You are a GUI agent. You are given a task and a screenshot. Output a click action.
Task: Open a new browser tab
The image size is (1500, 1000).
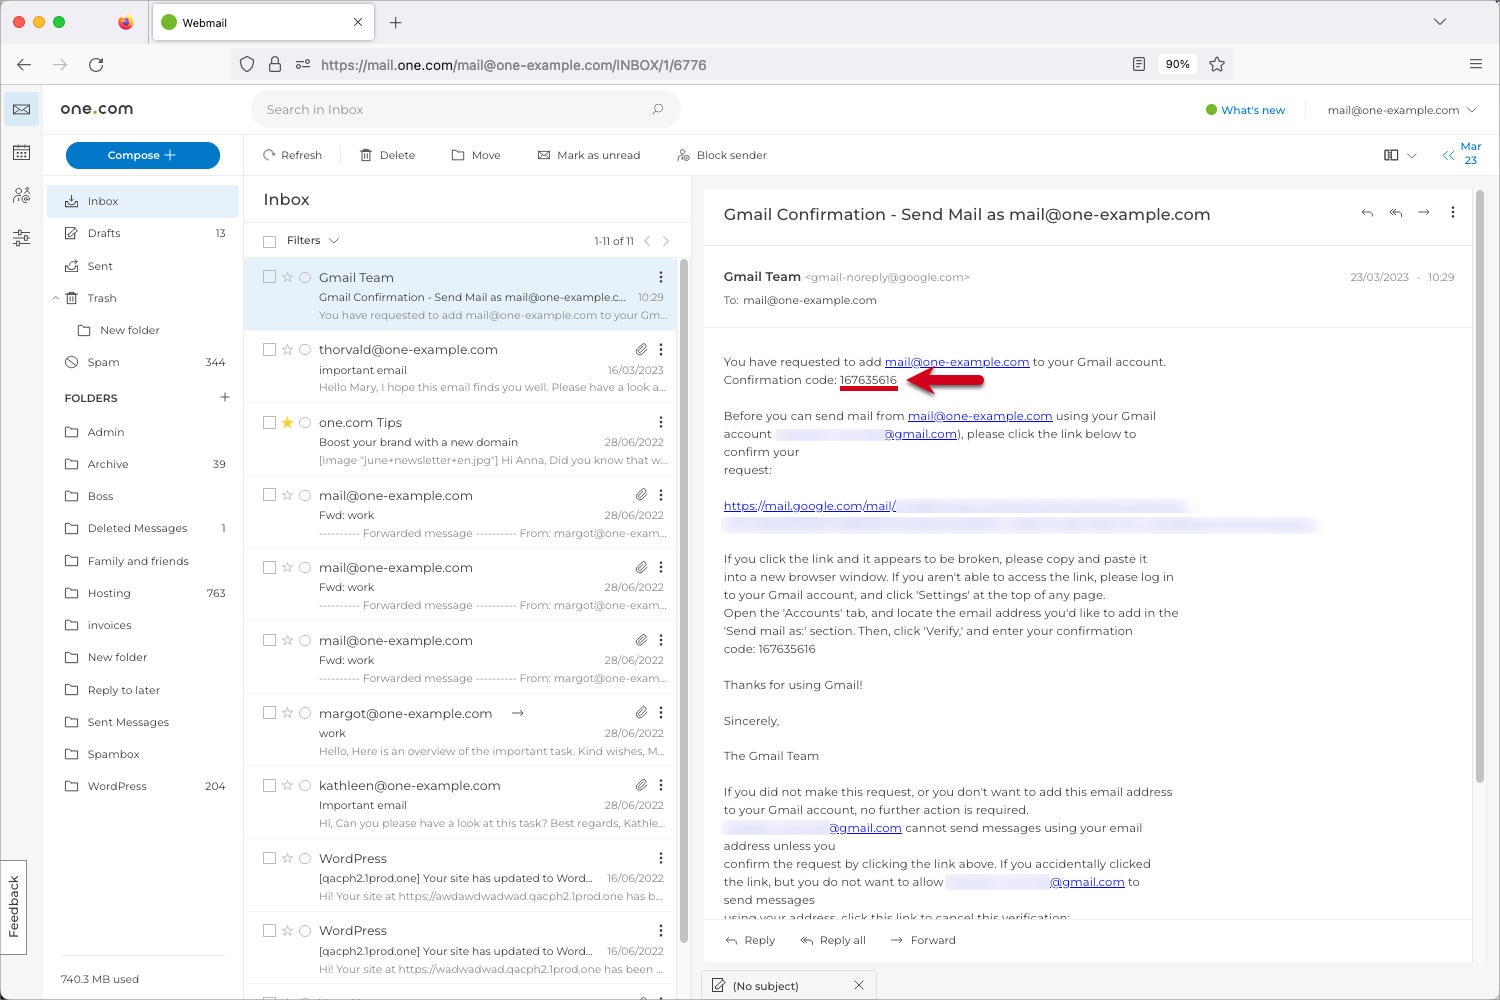point(396,22)
